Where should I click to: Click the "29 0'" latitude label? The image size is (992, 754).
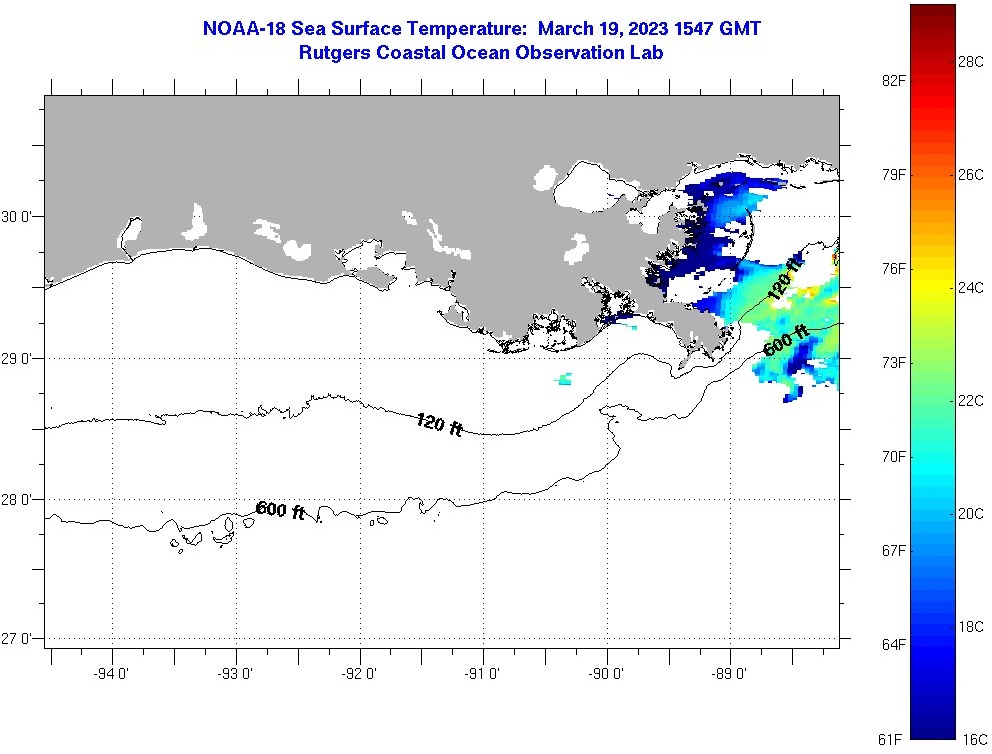click(x=15, y=359)
